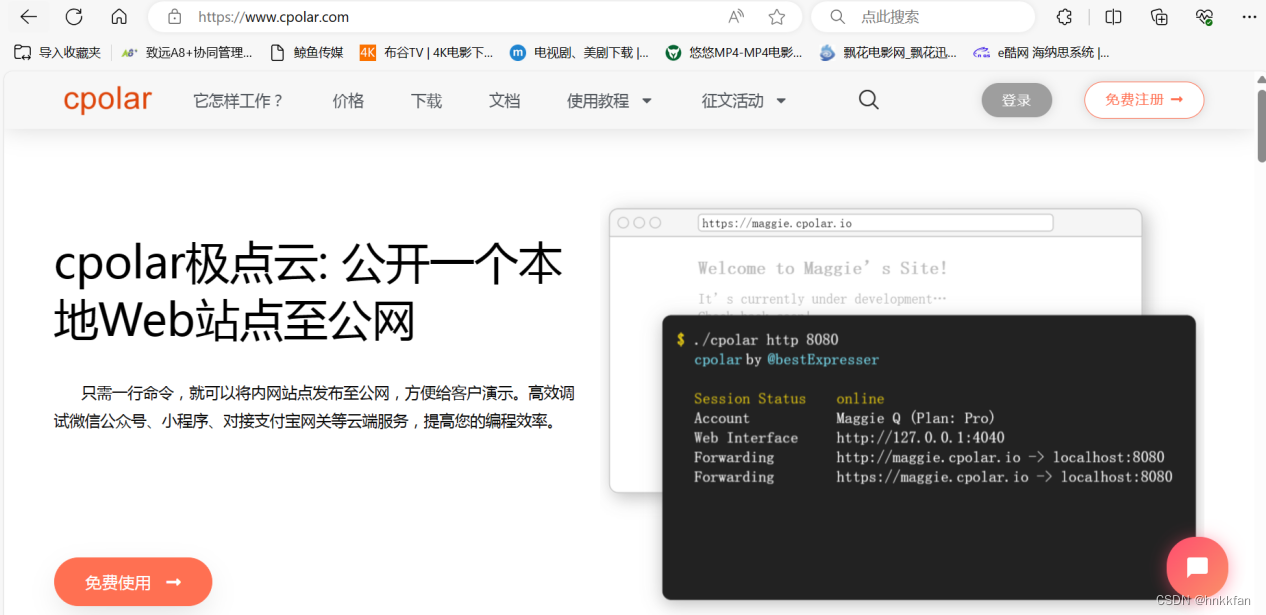1266x615 pixels.
Task: Toggle split screen icon in toolbar
Action: 1113,17
